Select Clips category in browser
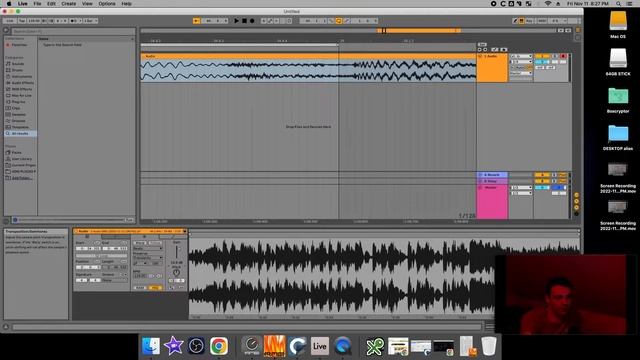640x360 pixels. coord(16,108)
